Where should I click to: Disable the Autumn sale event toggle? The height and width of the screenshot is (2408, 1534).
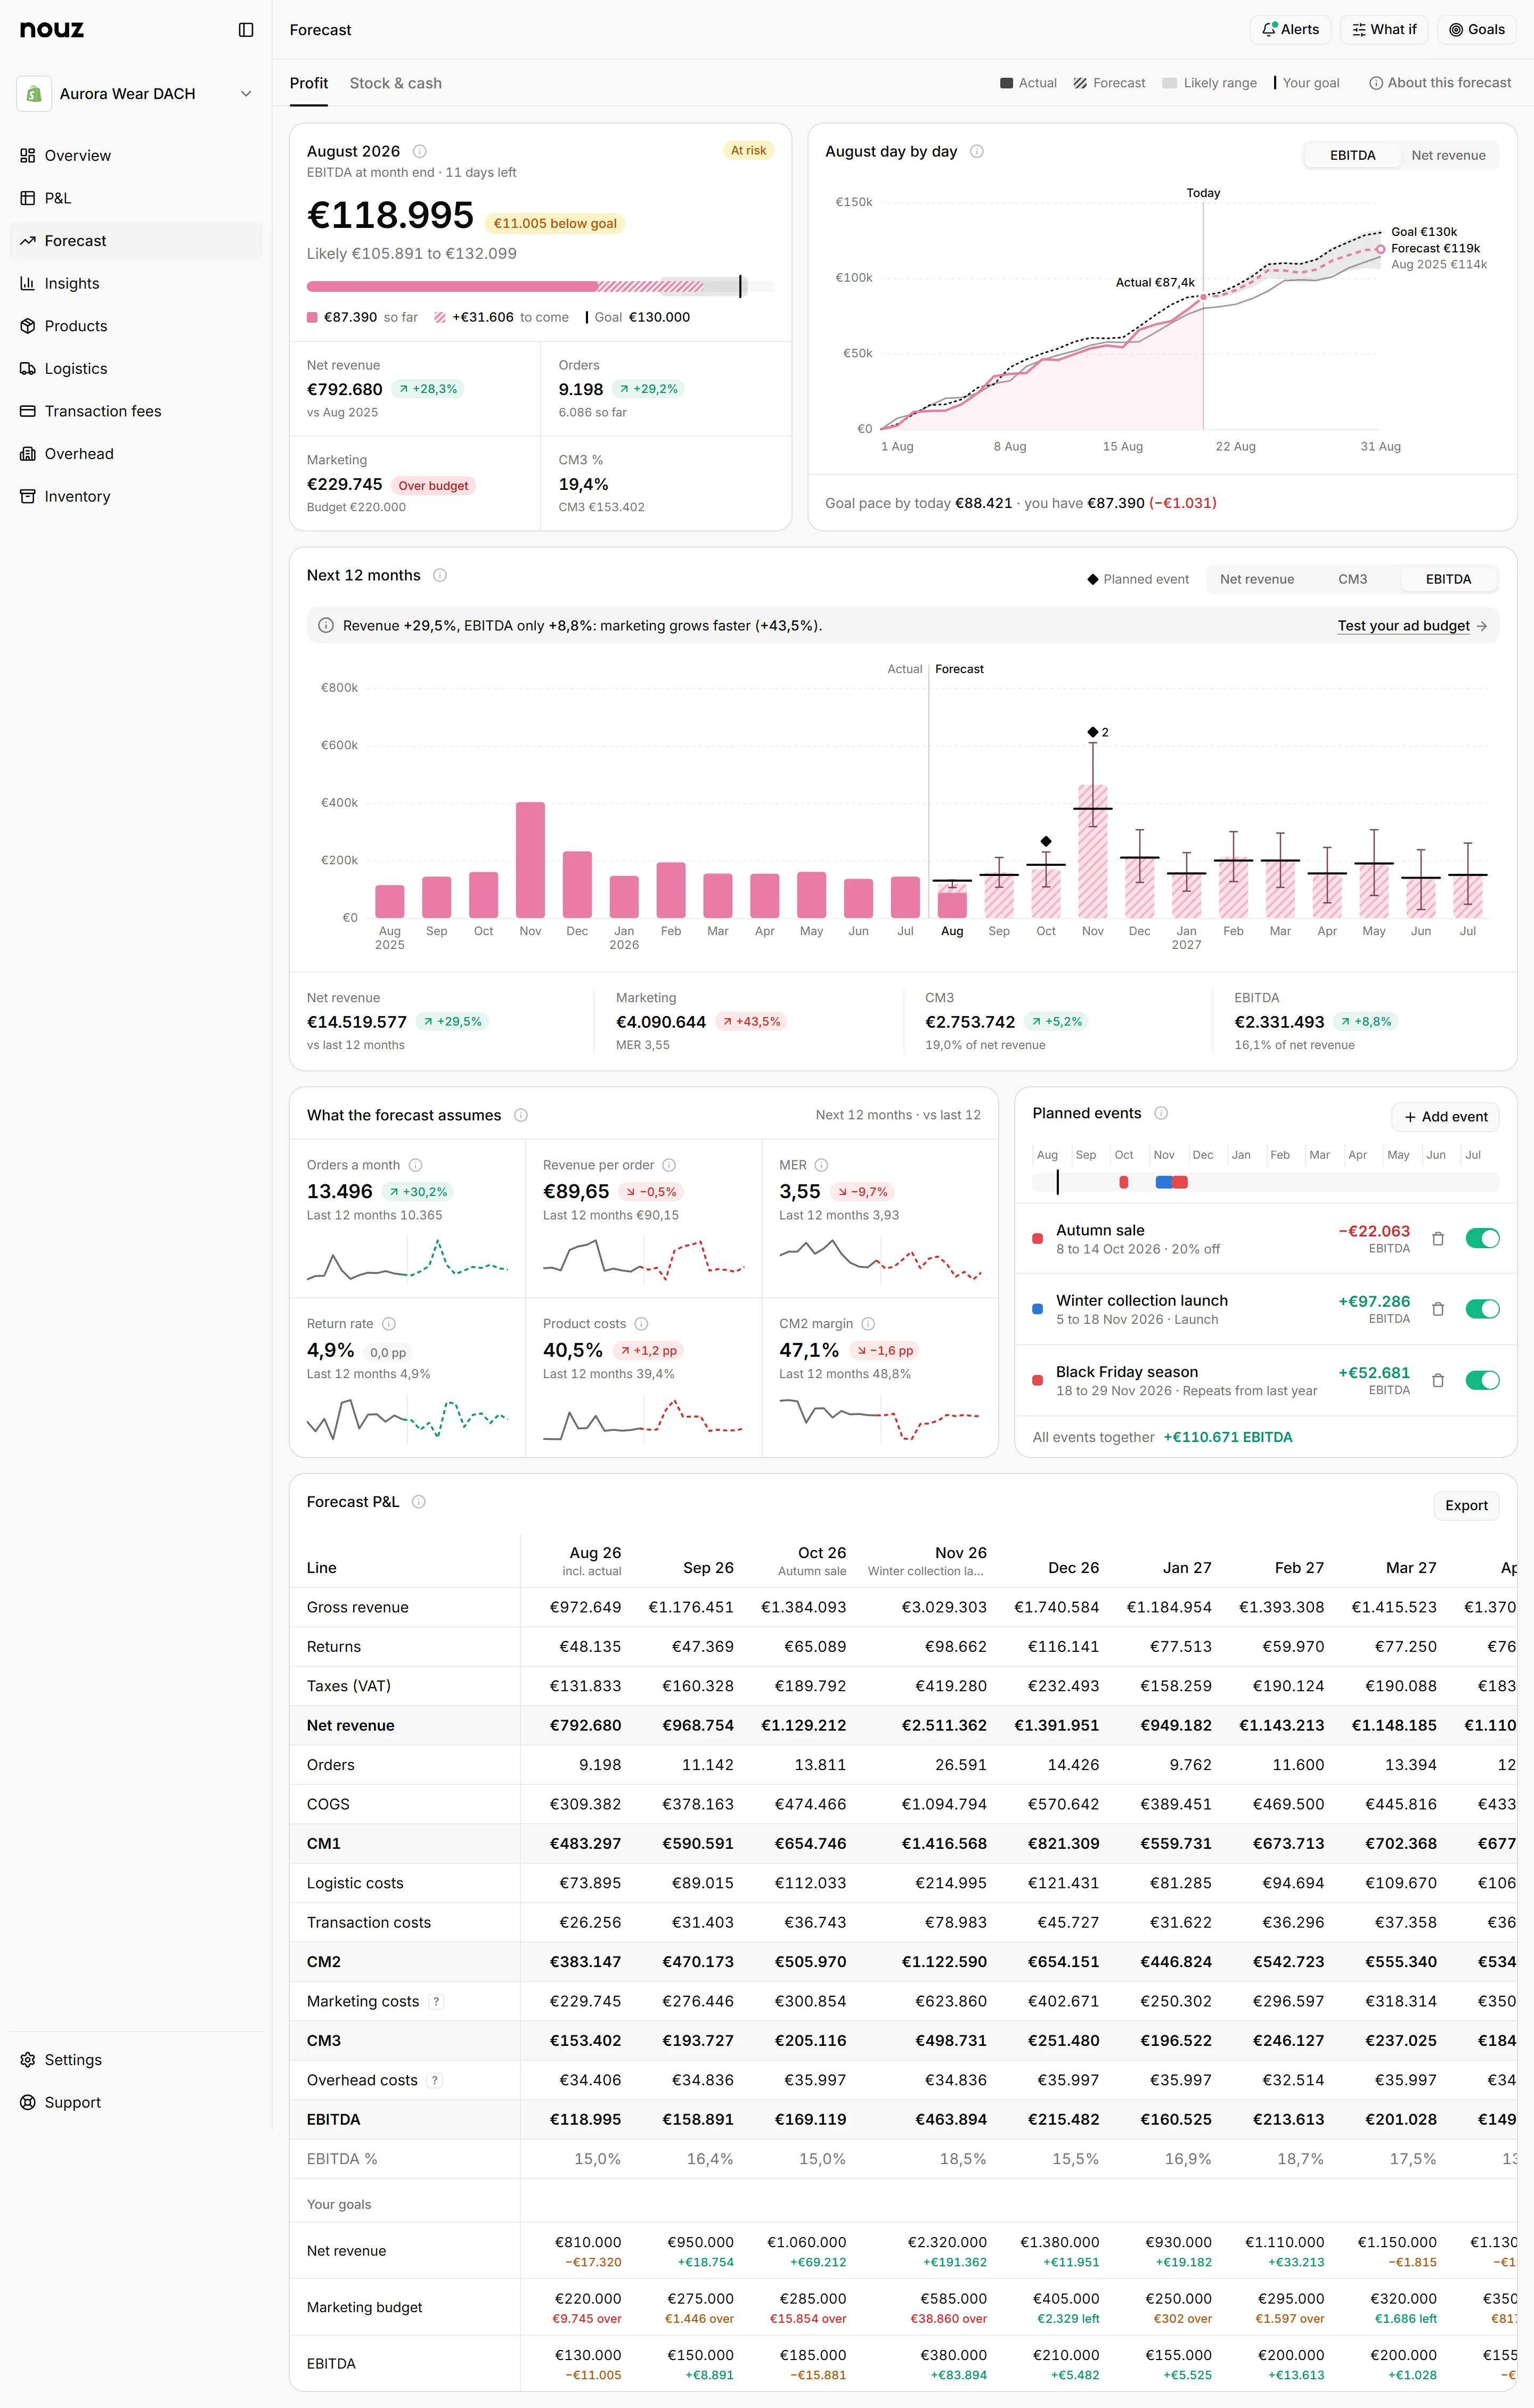coord(1482,1239)
